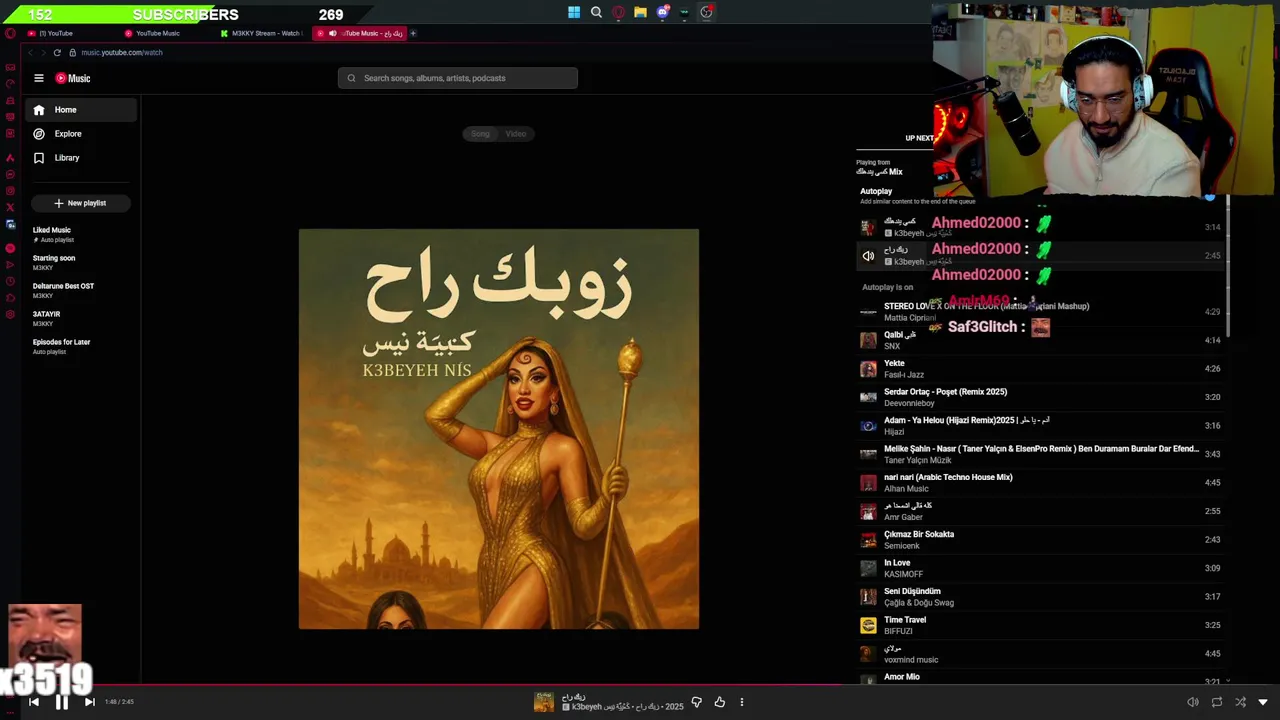Play Qalbi by SNX from queue
This screenshot has height=720, width=1280.
pos(1040,340)
